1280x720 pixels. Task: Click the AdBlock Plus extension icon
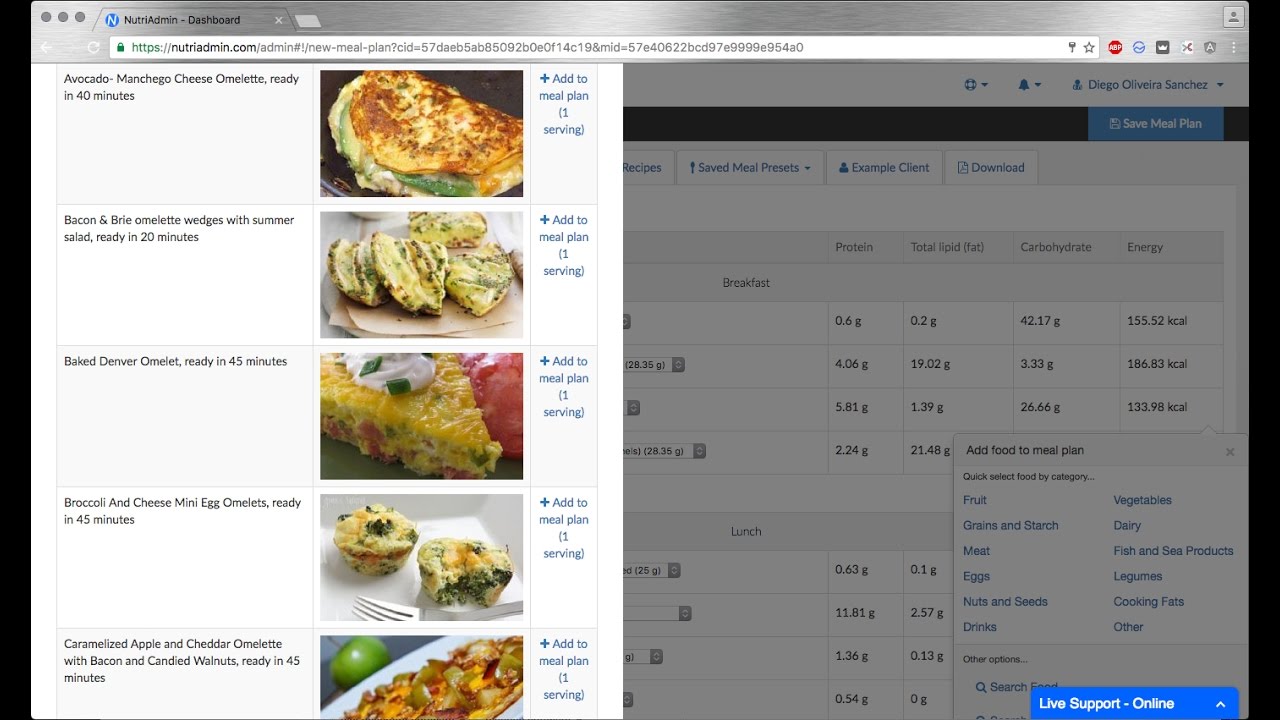[1115, 47]
